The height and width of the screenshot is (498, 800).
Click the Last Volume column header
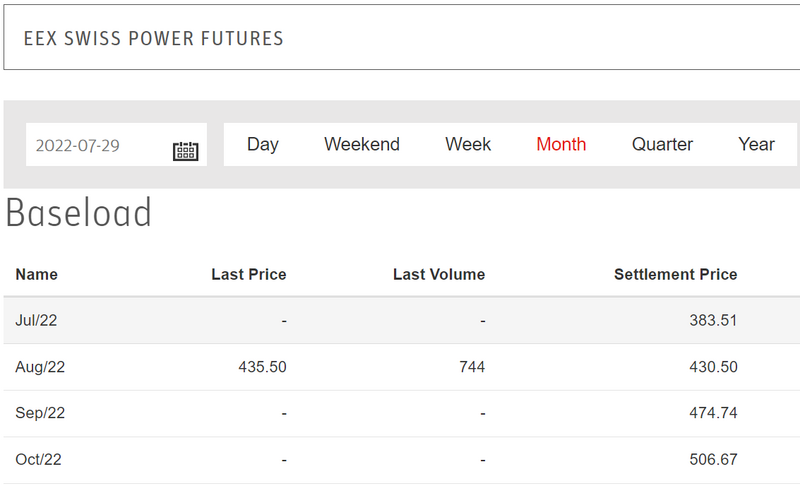439,274
